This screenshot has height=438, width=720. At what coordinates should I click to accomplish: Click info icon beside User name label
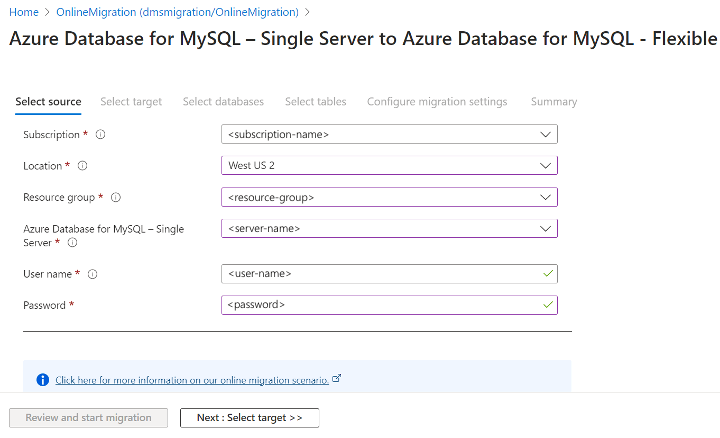(x=93, y=274)
